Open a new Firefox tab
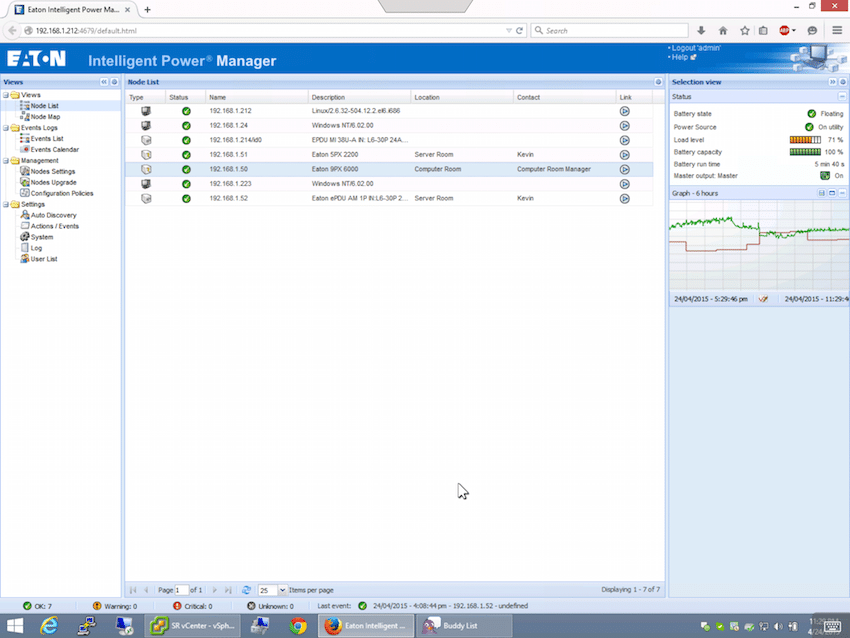Screen dimensions: 850x638 pos(147,9)
